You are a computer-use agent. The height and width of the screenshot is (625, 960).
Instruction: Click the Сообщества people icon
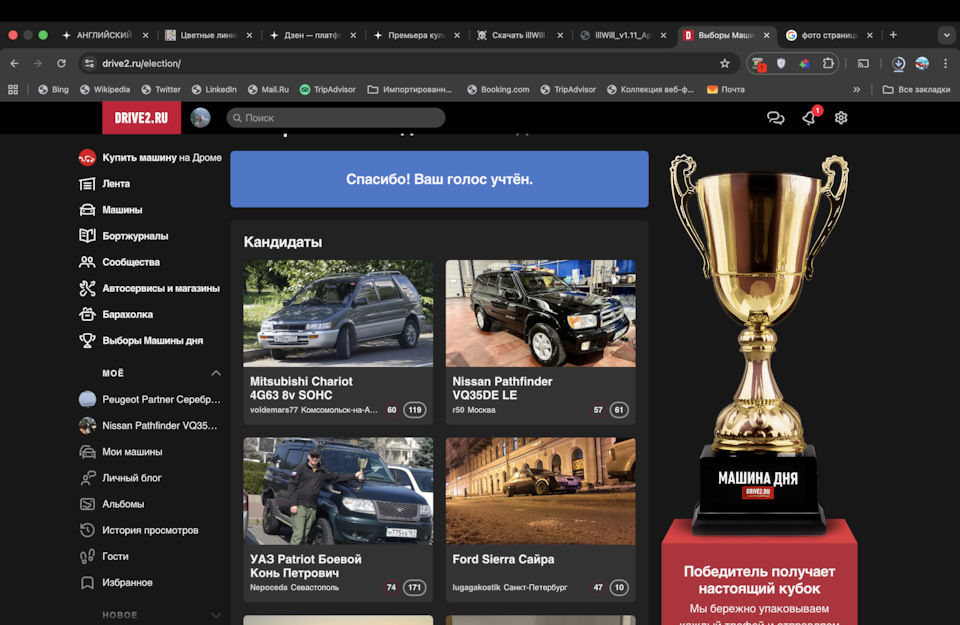(87, 262)
